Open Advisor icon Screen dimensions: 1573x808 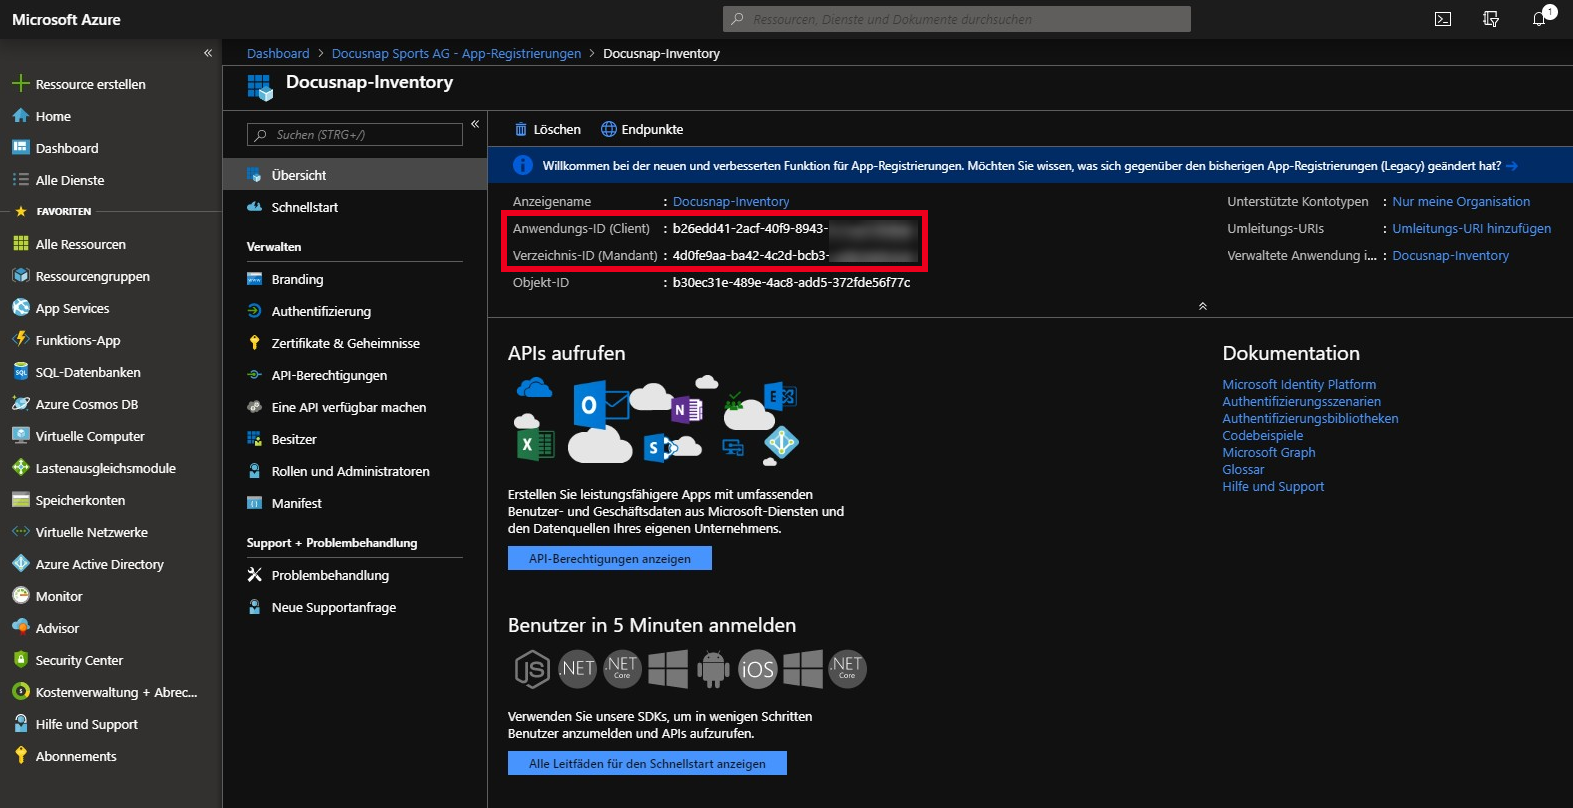pyautogui.click(x=20, y=628)
